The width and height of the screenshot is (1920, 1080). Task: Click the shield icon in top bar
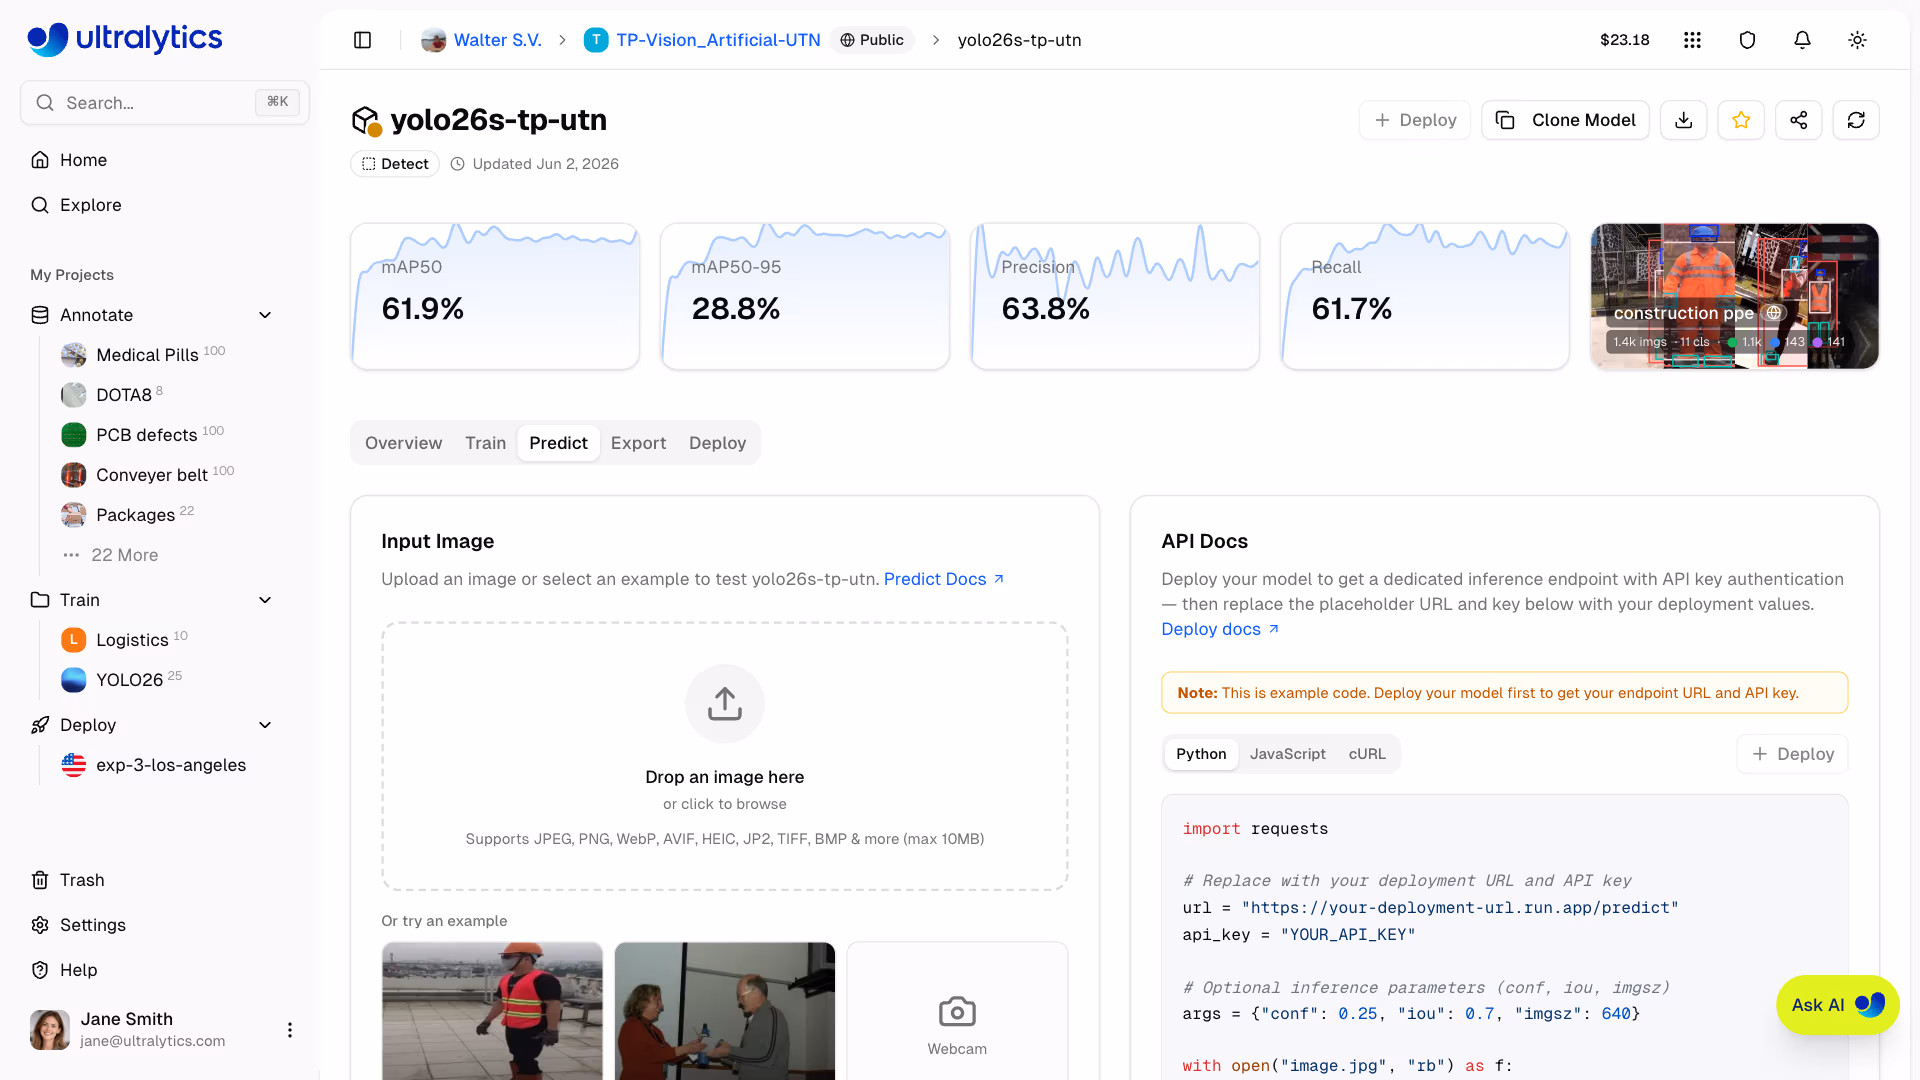coord(1747,40)
